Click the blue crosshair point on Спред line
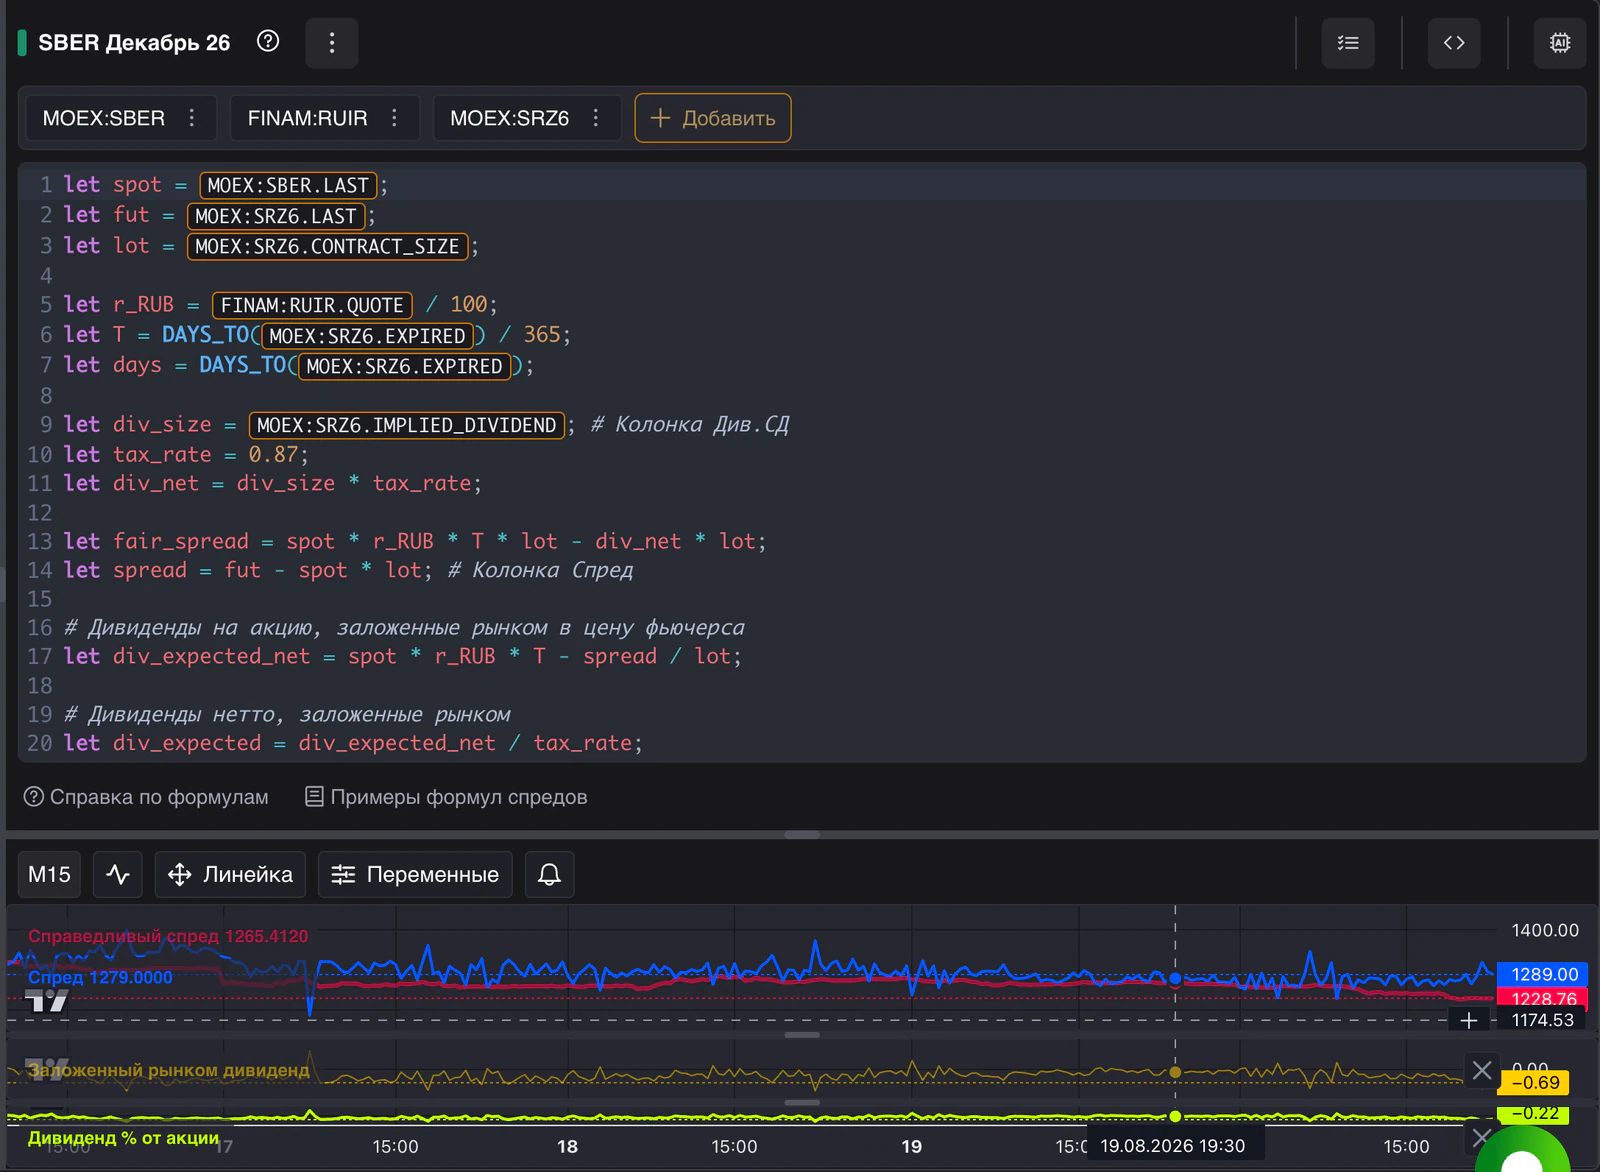 click(x=1175, y=978)
